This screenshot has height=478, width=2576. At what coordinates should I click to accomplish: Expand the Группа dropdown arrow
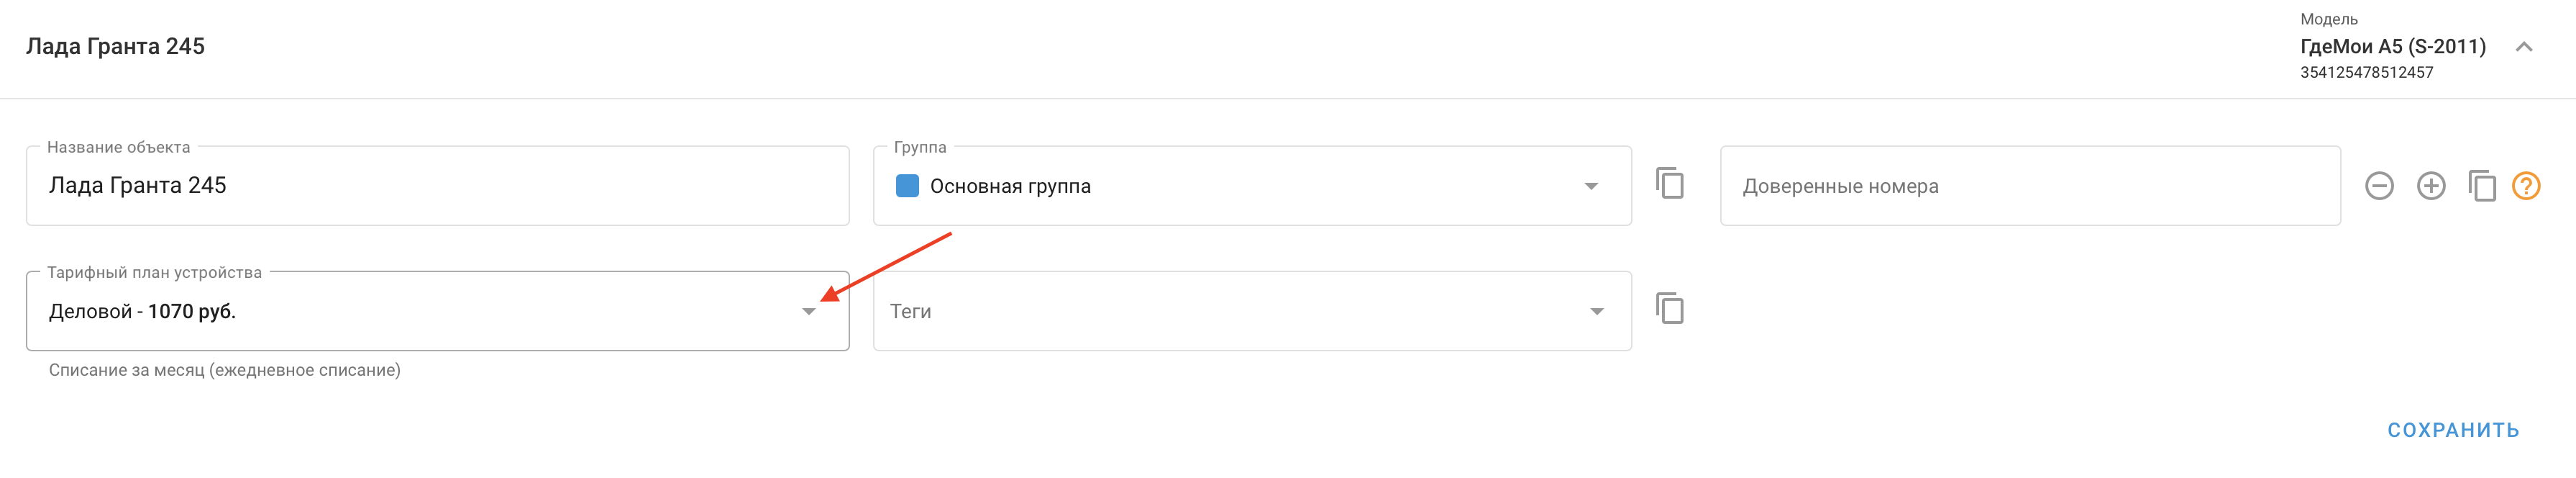pyautogui.click(x=1591, y=187)
